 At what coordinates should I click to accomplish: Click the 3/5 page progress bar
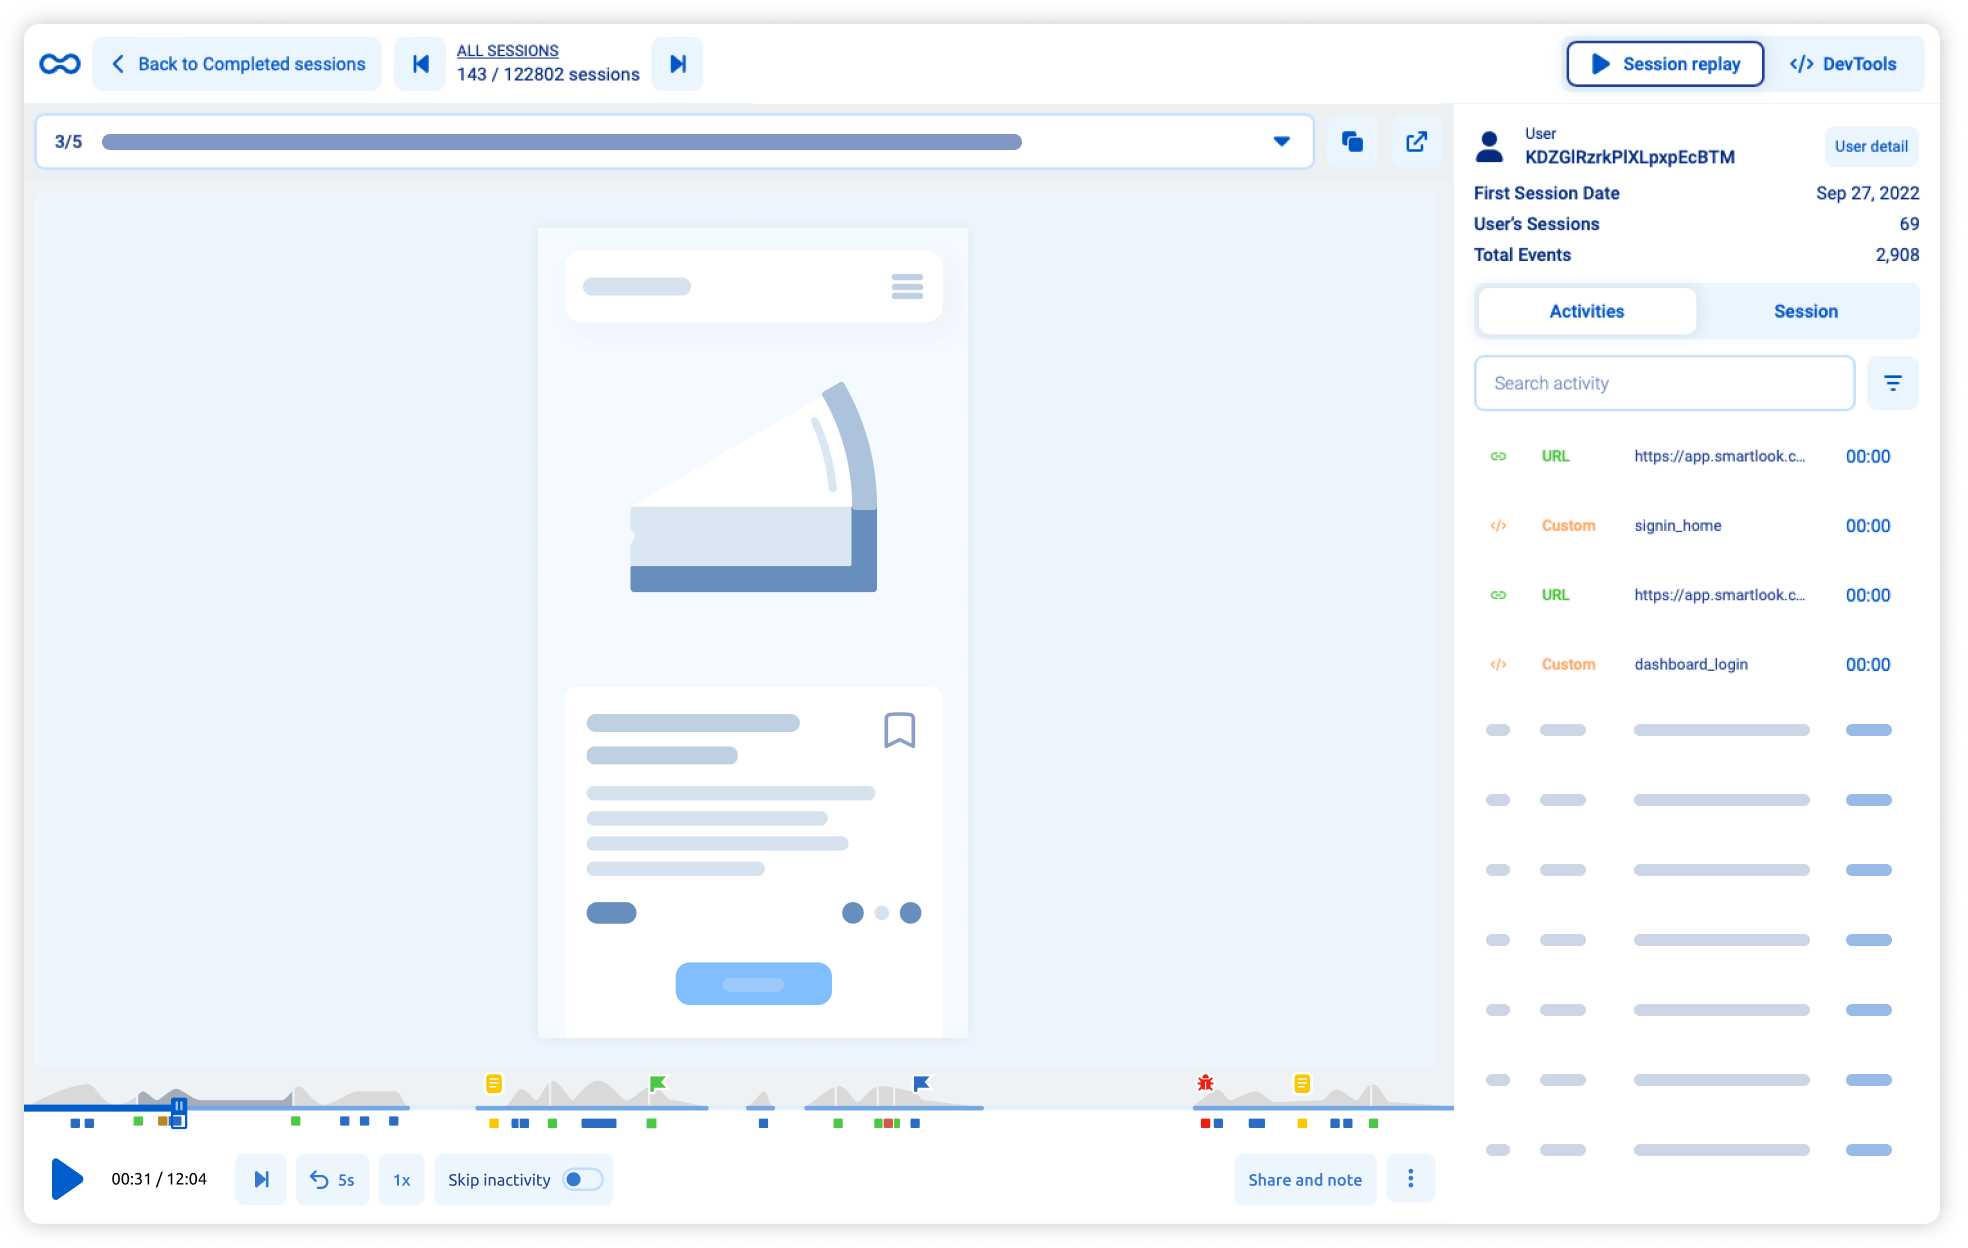[561, 142]
